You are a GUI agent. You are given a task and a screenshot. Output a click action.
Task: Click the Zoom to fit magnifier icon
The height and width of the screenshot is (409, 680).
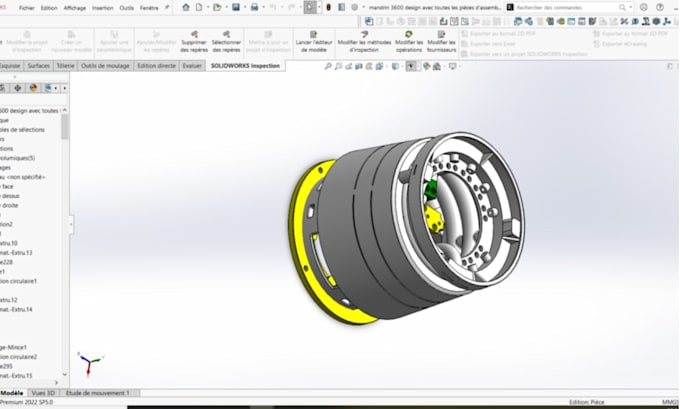[x=328, y=66]
